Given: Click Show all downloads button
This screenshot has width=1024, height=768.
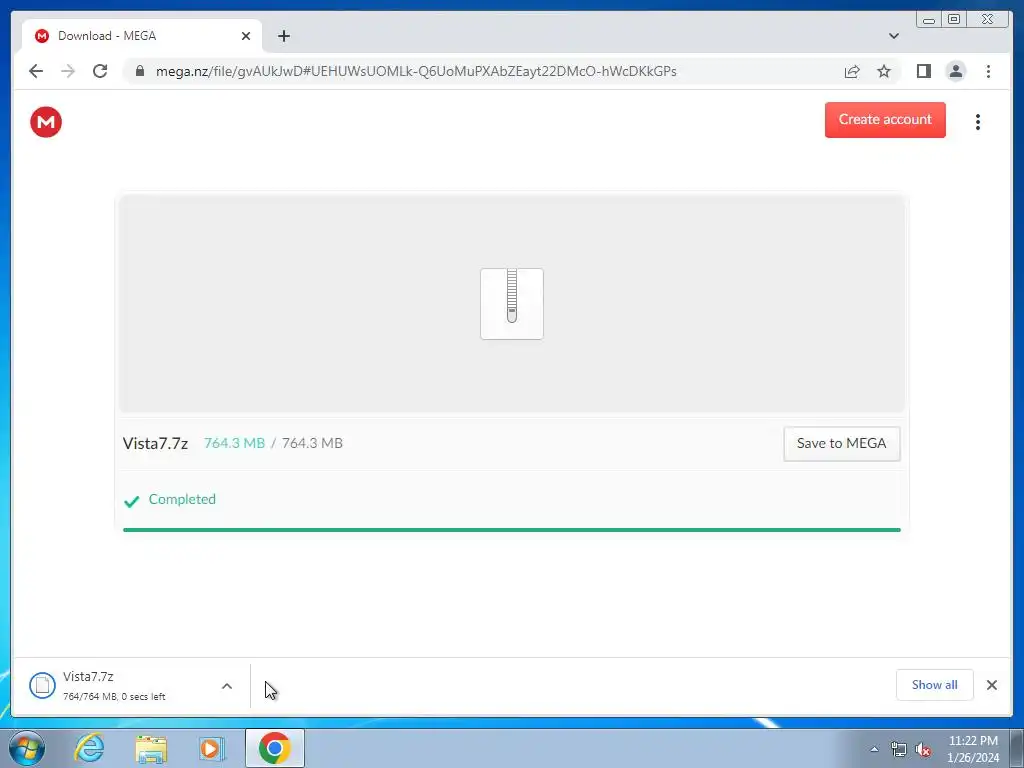Looking at the screenshot, I should coord(935,685).
